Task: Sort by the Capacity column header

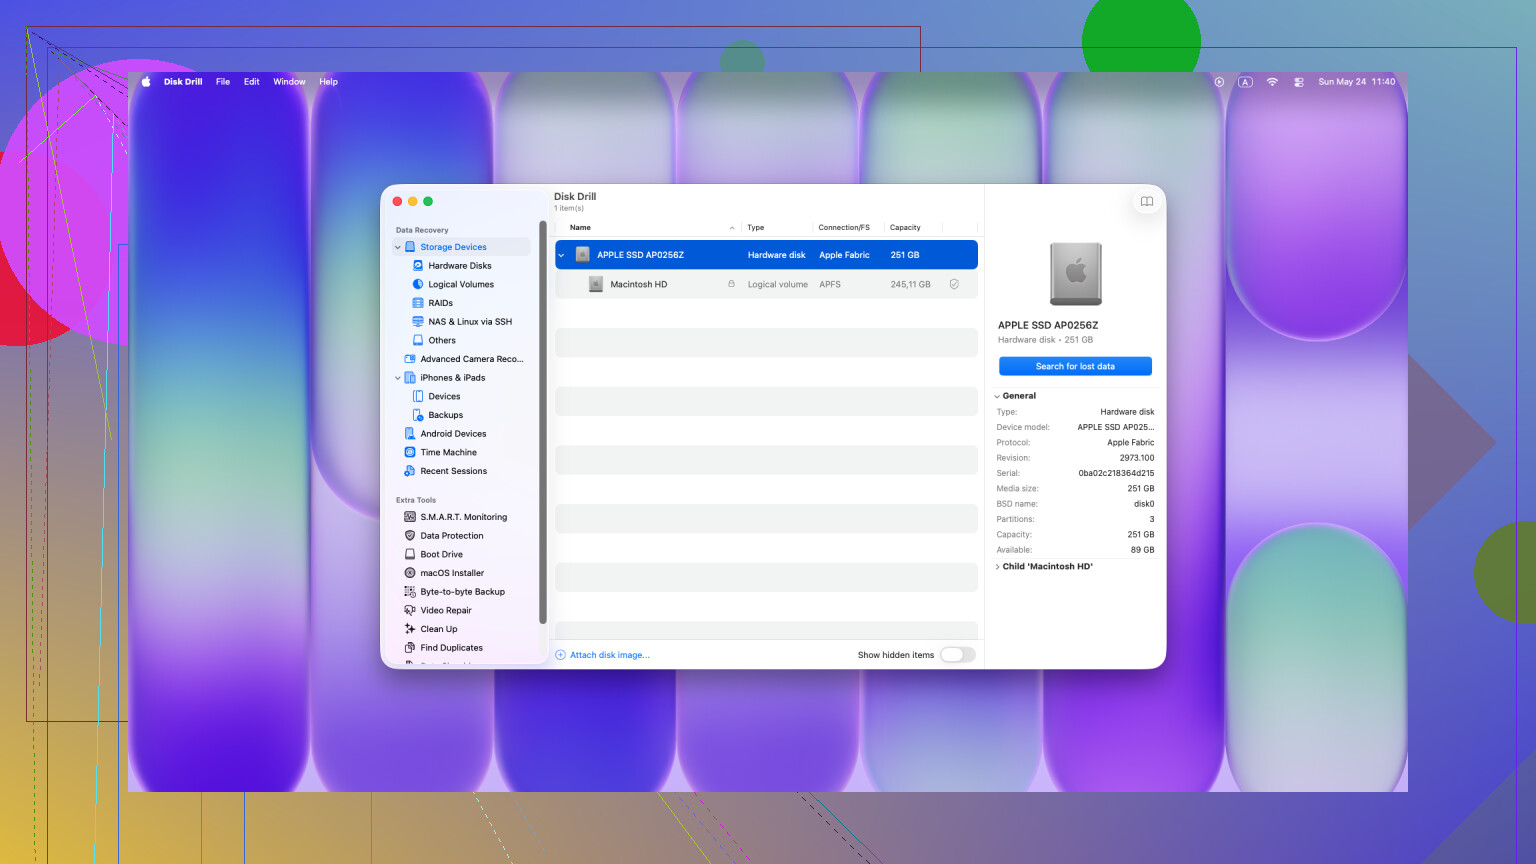Action: click(905, 228)
